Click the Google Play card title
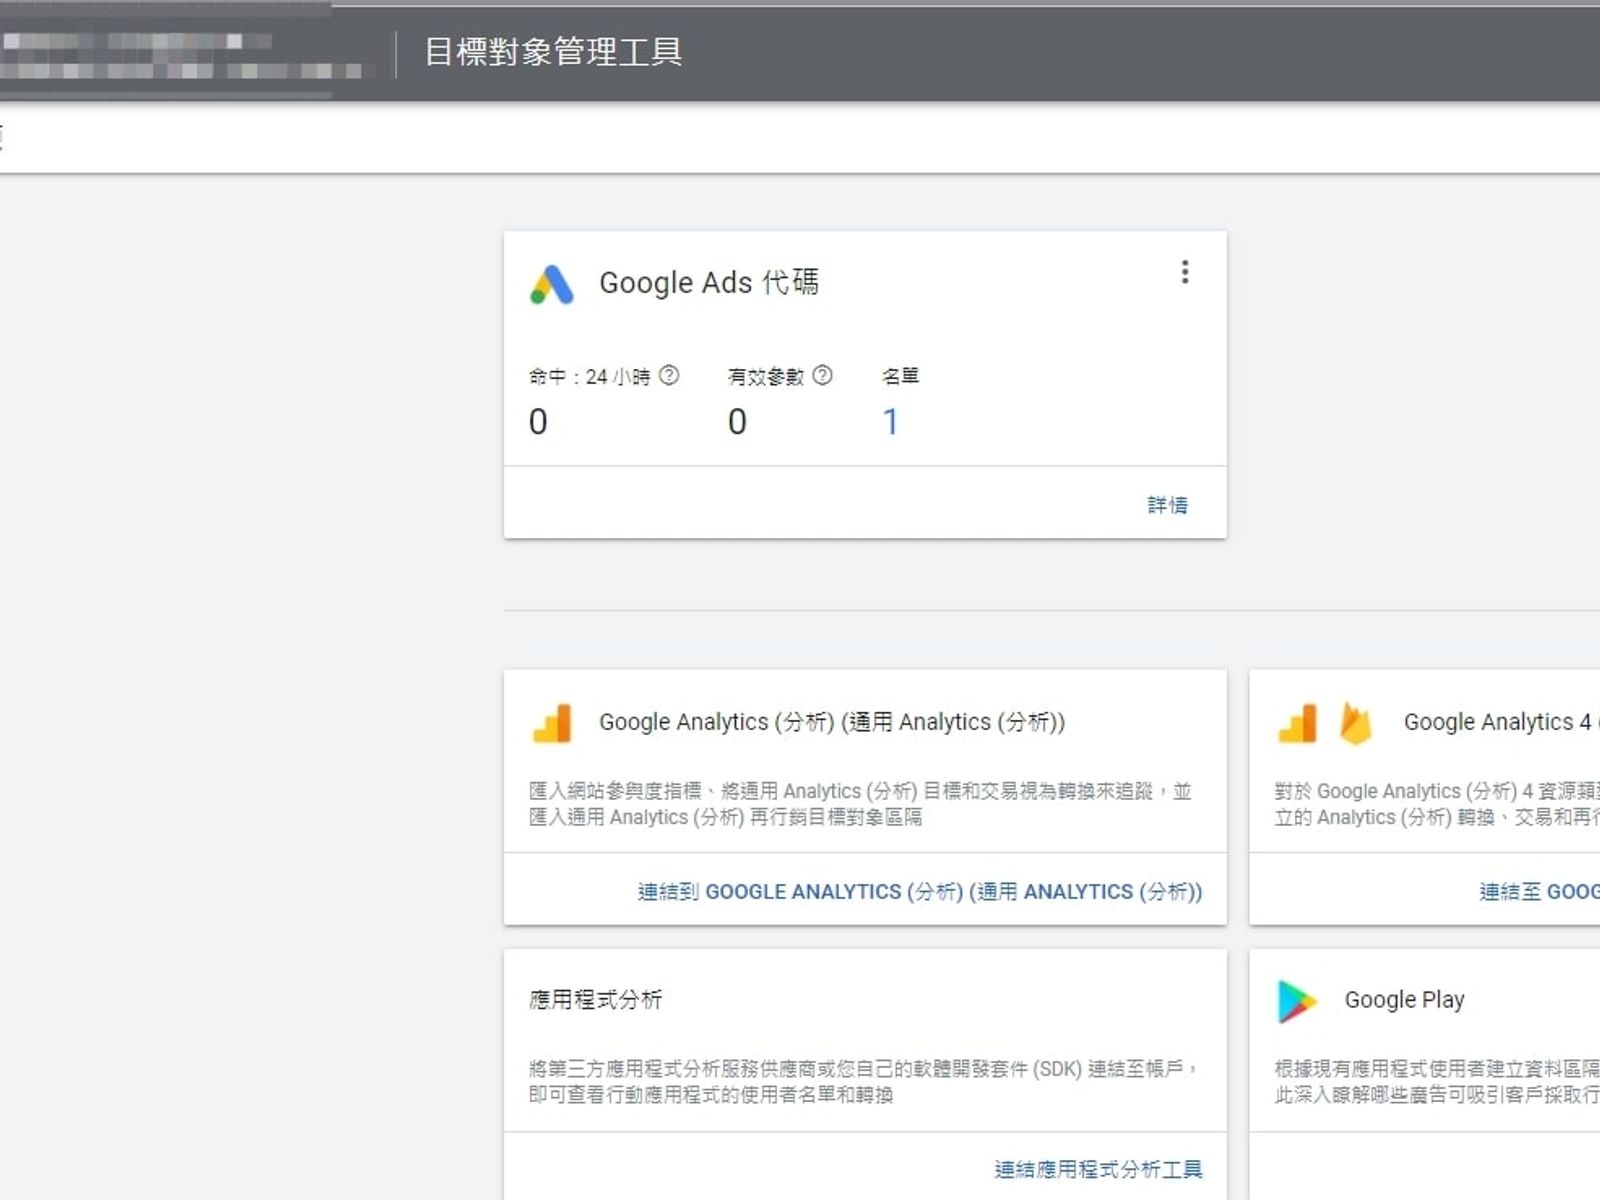The width and height of the screenshot is (1600, 1200). pyautogui.click(x=1404, y=1000)
